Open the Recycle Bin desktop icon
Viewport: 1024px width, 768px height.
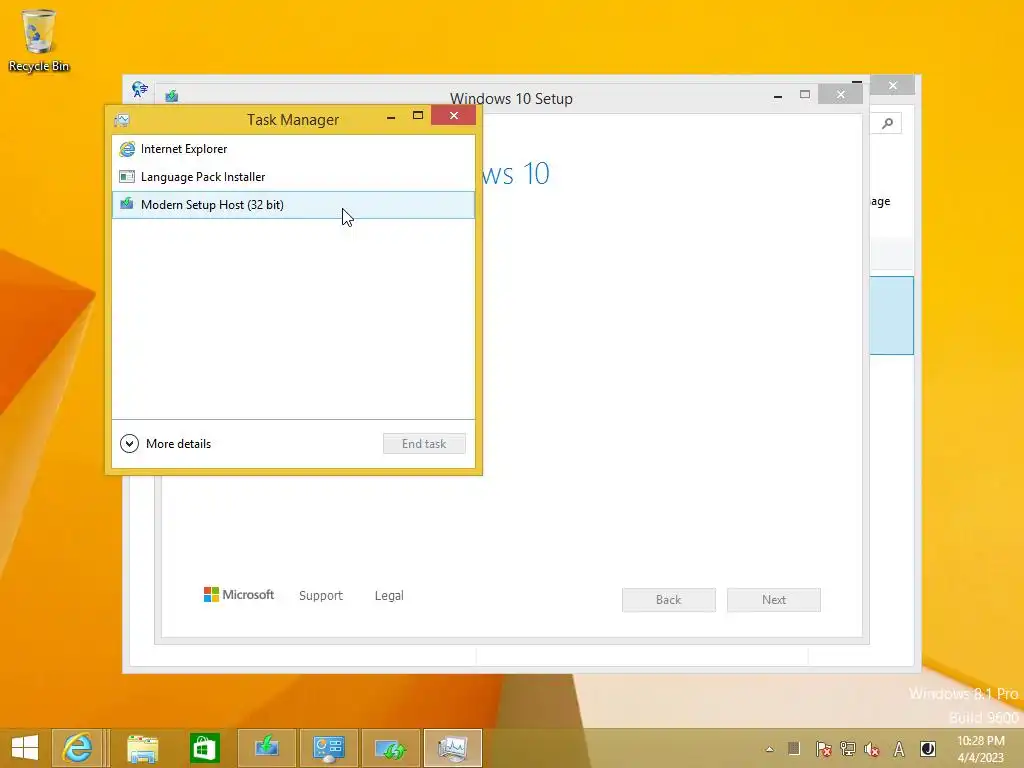point(39,40)
